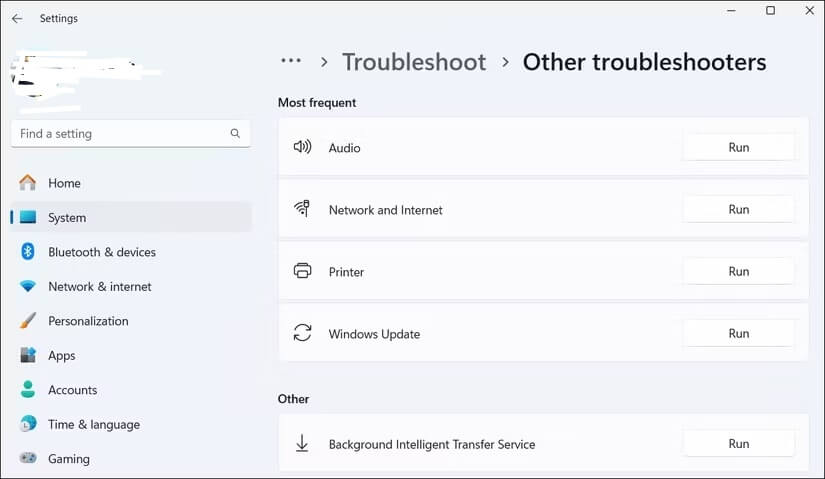Run Background Intelligent Transfer Service troubleshooter
Screen dimensions: 825x479
(x=738, y=444)
